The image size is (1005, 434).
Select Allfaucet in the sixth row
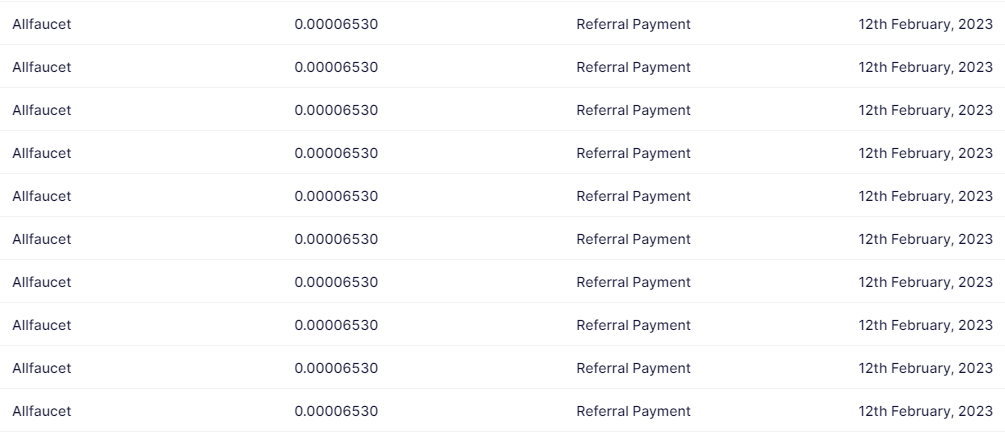click(x=42, y=239)
